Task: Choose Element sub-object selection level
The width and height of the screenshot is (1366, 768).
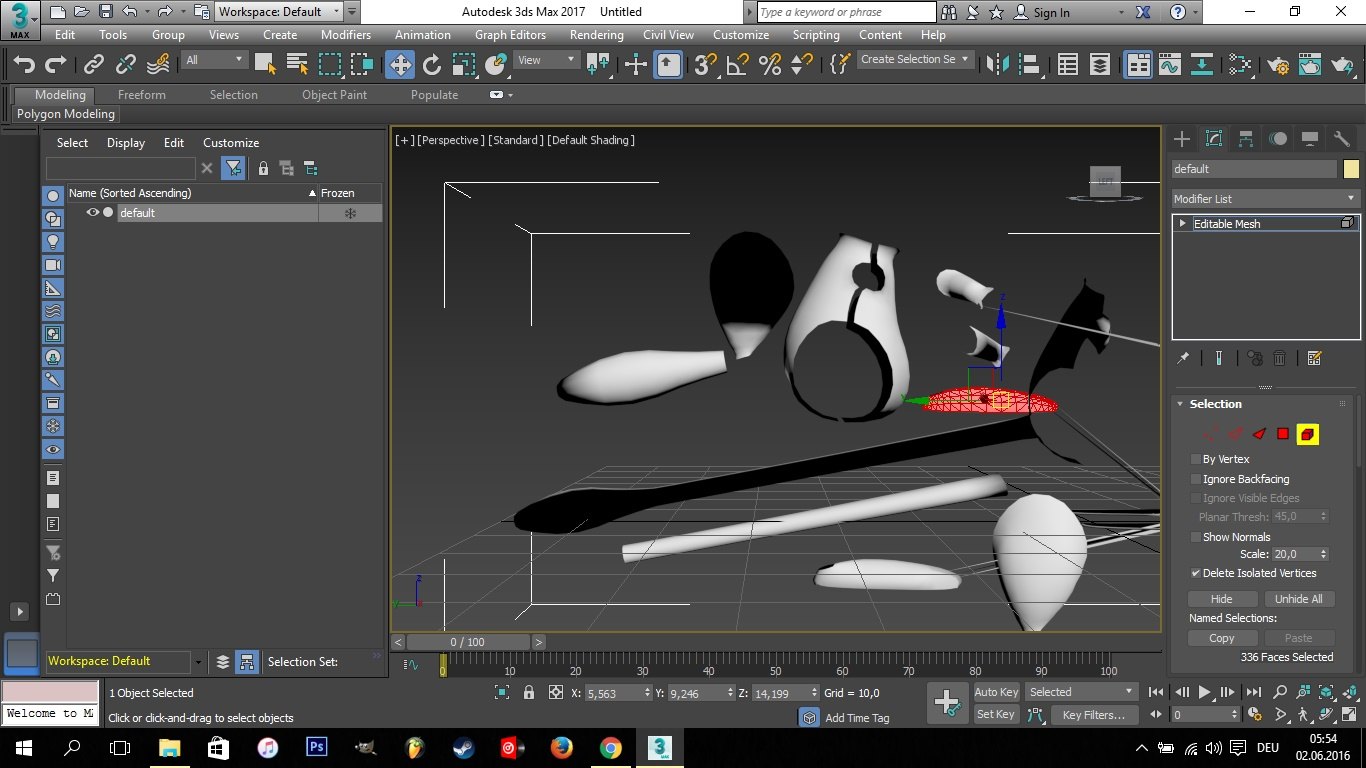Action: (x=1308, y=434)
